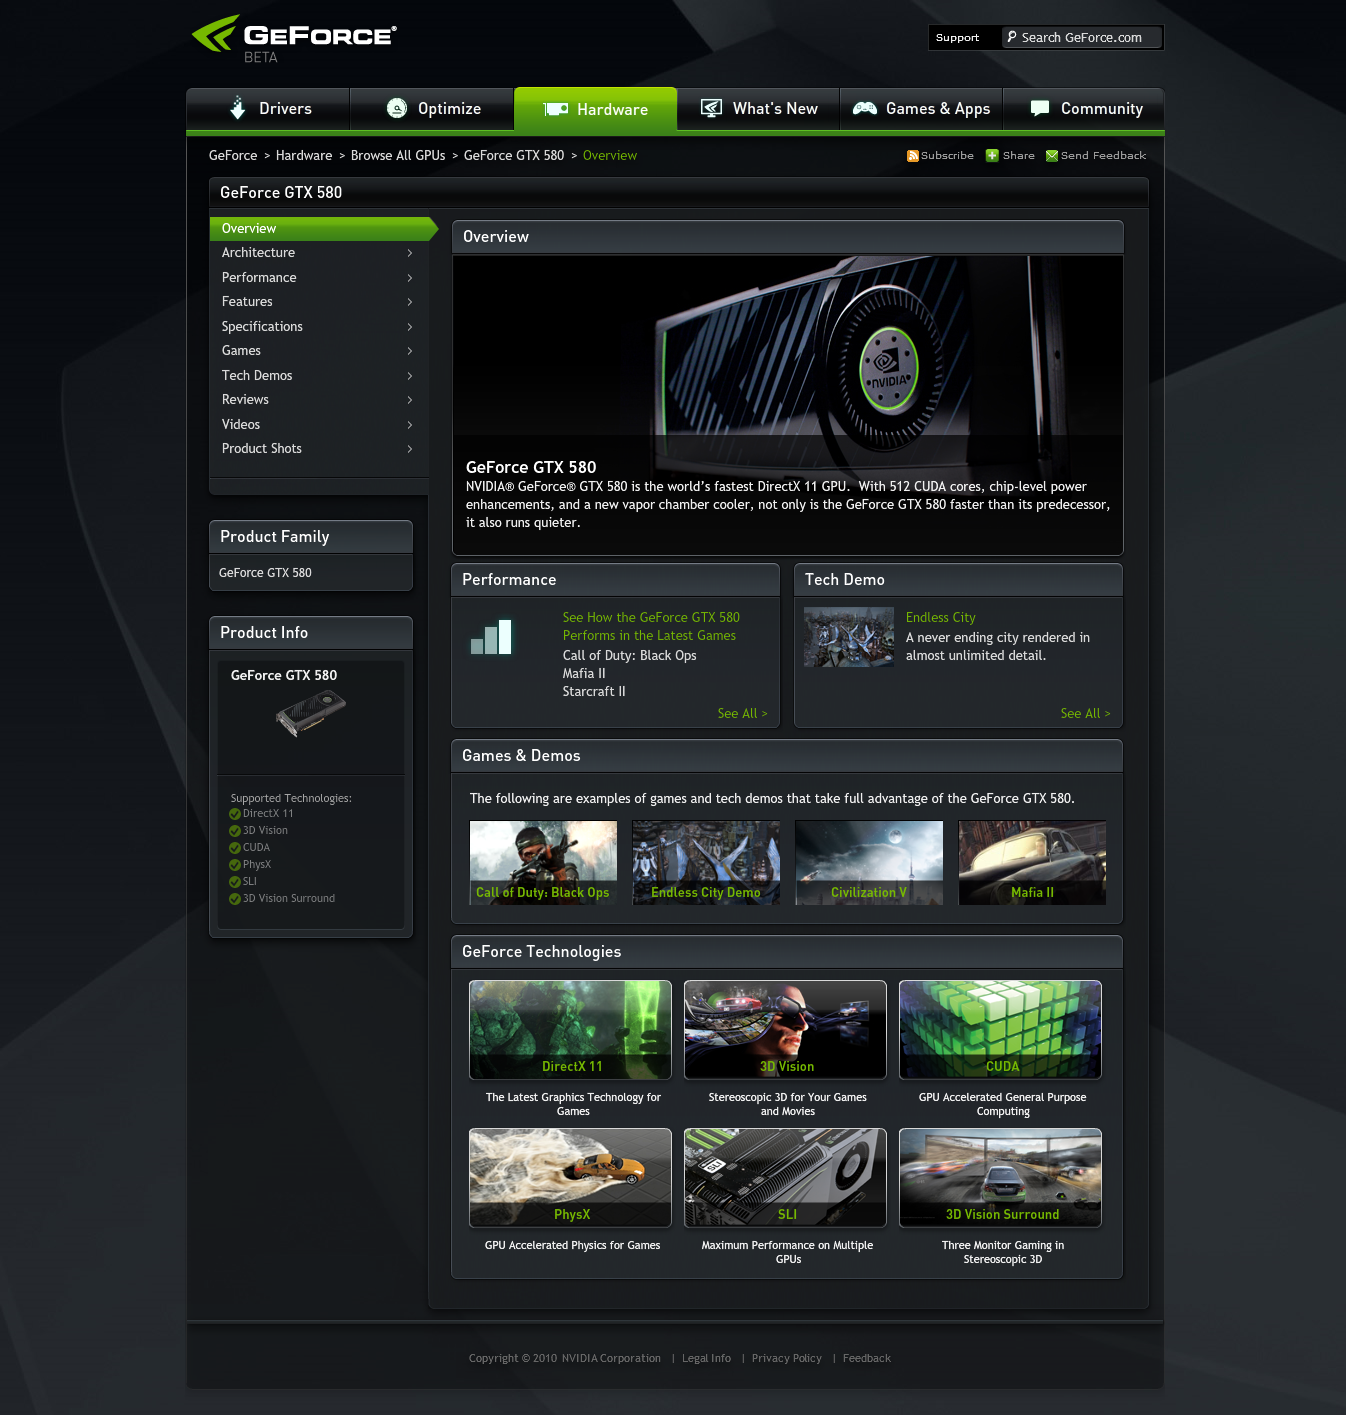
Task: Open the SLI technology tile
Action: point(785,1178)
